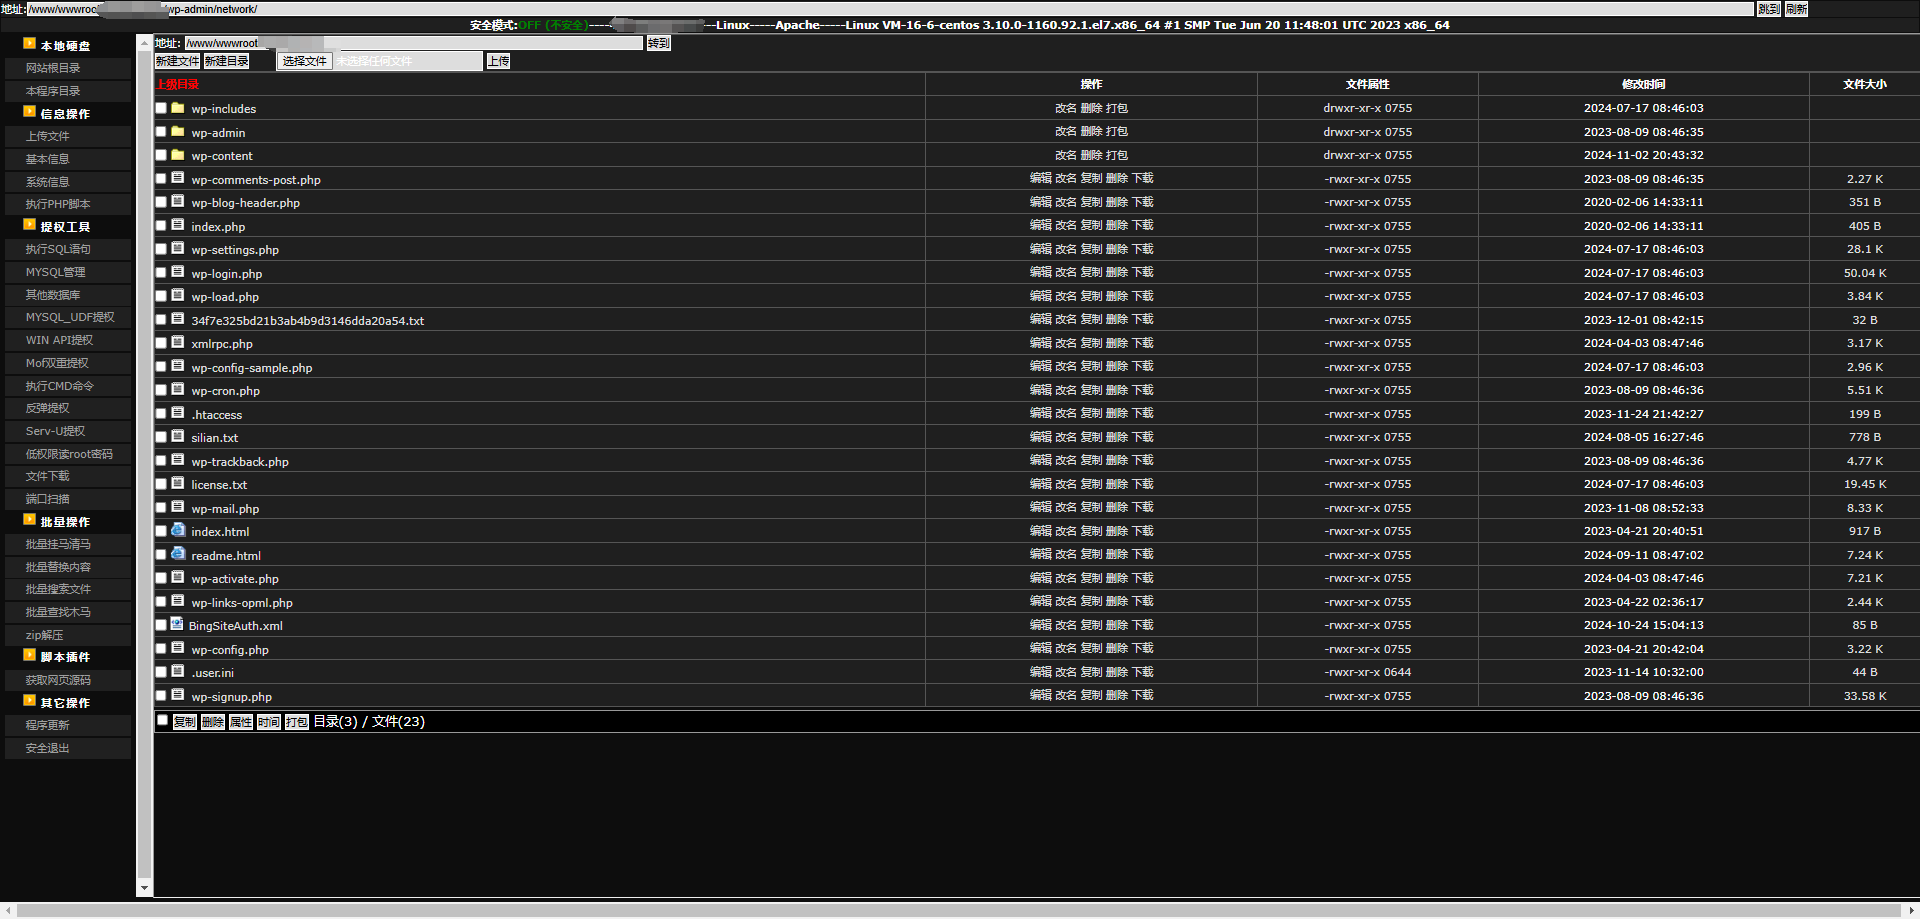Image resolution: width=1920 pixels, height=919 pixels.
Task: Tick the BingSiteAuth.xml checkbox
Action: coord(161,625)
